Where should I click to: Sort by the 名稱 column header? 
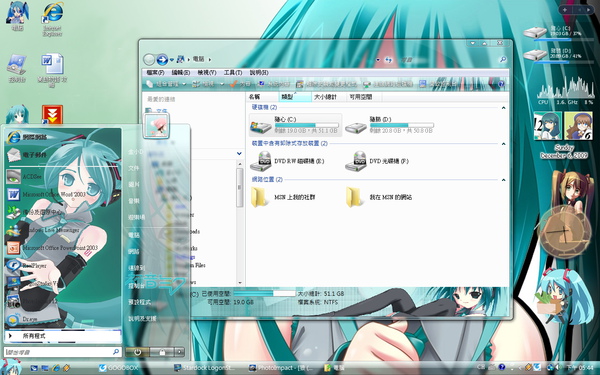[x=262, y=97]
